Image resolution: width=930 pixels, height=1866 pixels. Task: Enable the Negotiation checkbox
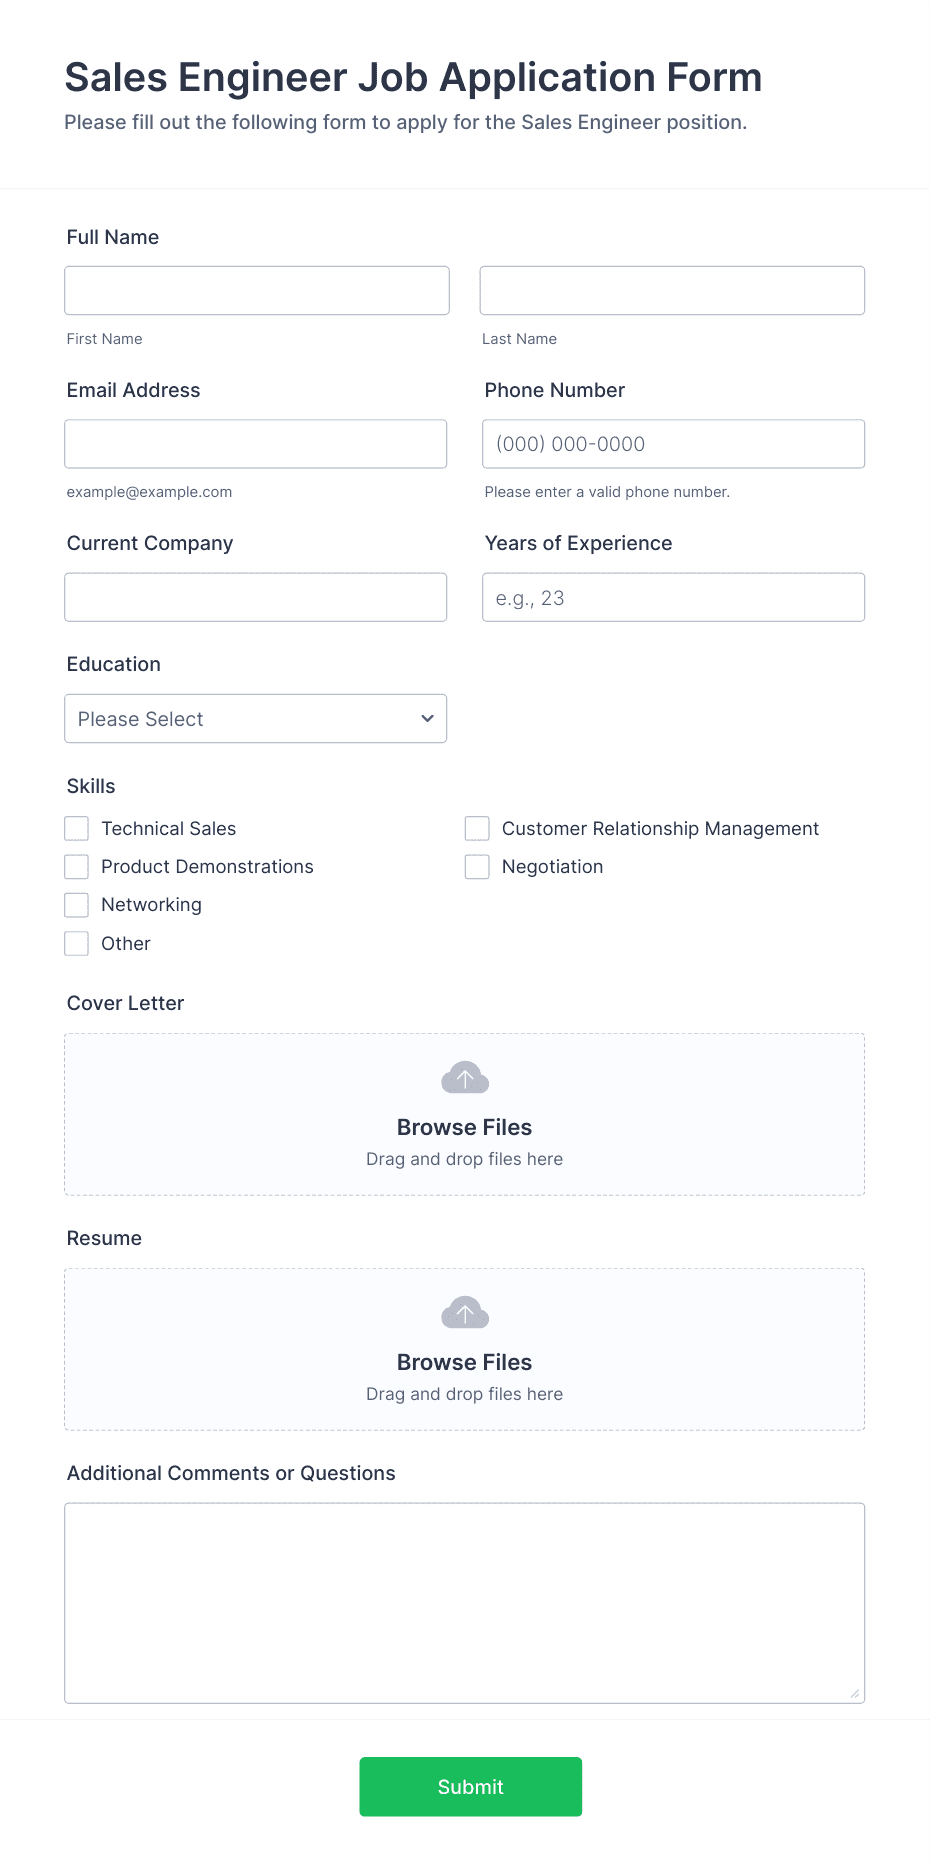tap(476, 866)
